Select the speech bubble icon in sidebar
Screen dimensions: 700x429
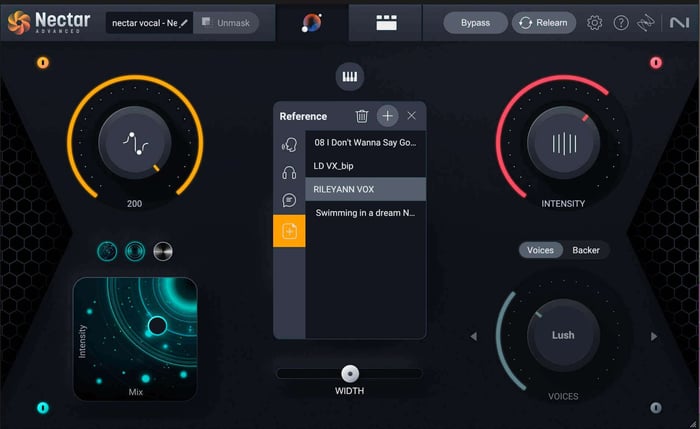[x=289, y=200]
